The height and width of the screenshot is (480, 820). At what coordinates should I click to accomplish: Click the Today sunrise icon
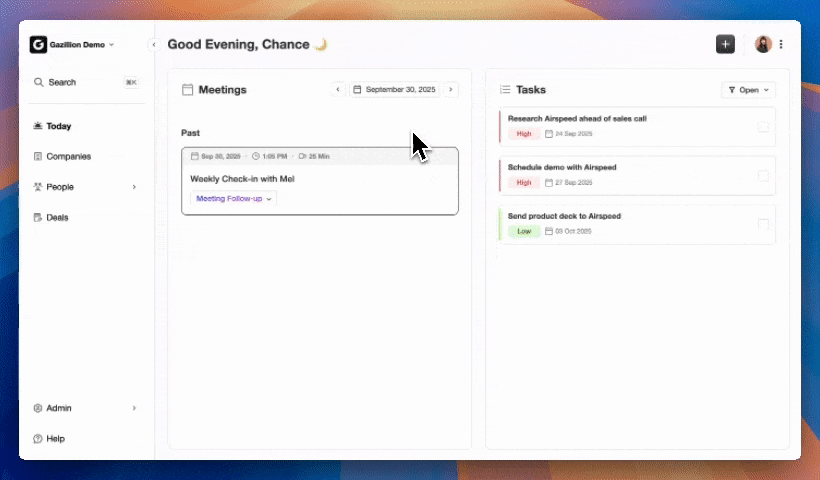click(x=38, y=125)
